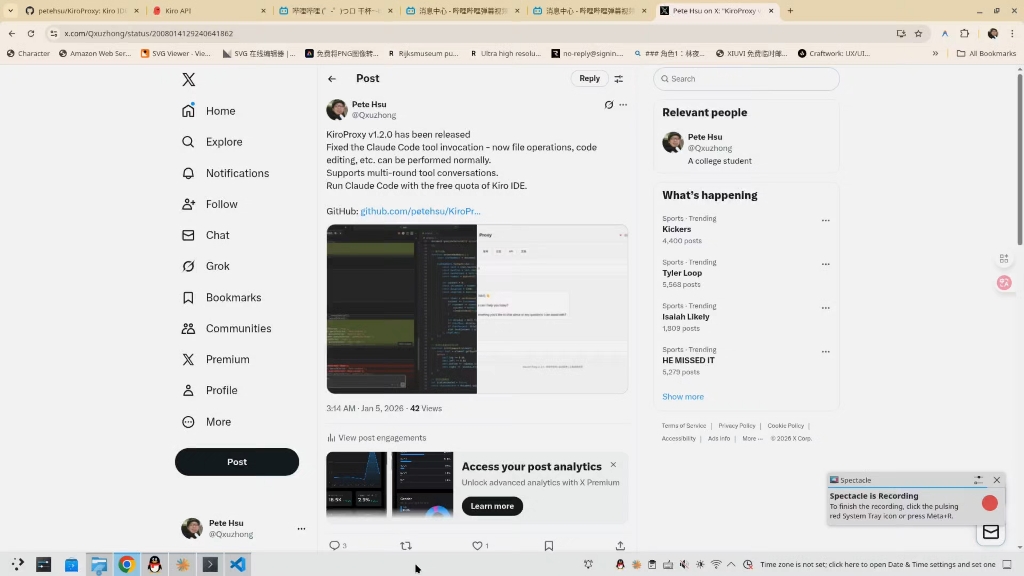Open Chat in the sidebar
Image resolution: width=1024 pixels, height=576 pixels.
point(205,235)
